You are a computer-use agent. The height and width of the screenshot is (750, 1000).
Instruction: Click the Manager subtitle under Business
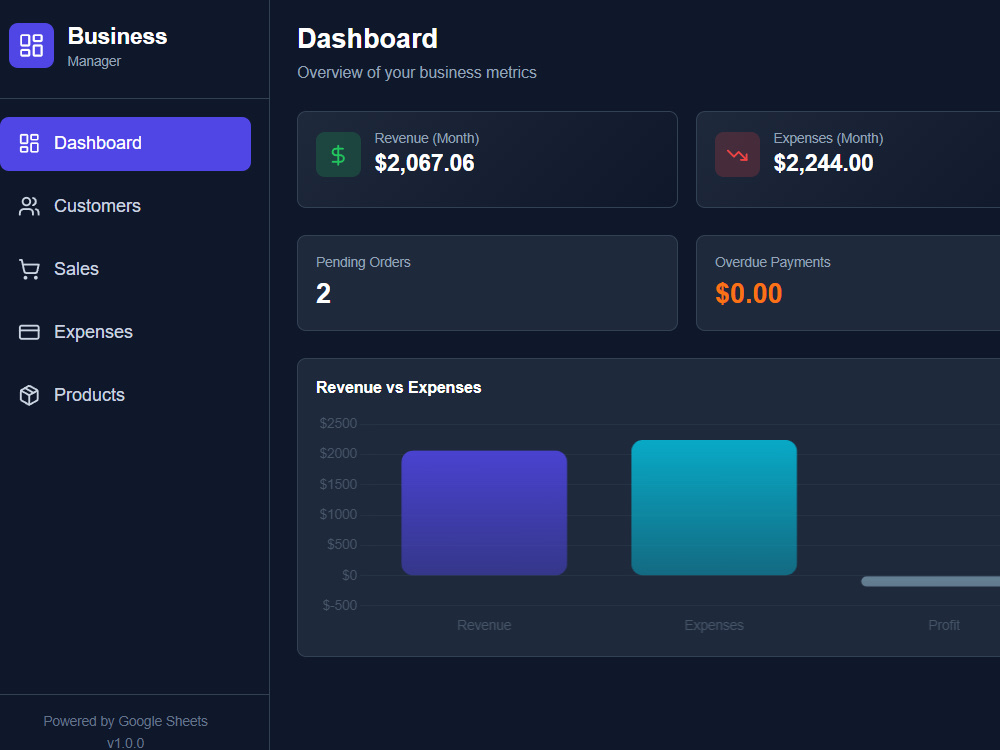pos(94,61)
